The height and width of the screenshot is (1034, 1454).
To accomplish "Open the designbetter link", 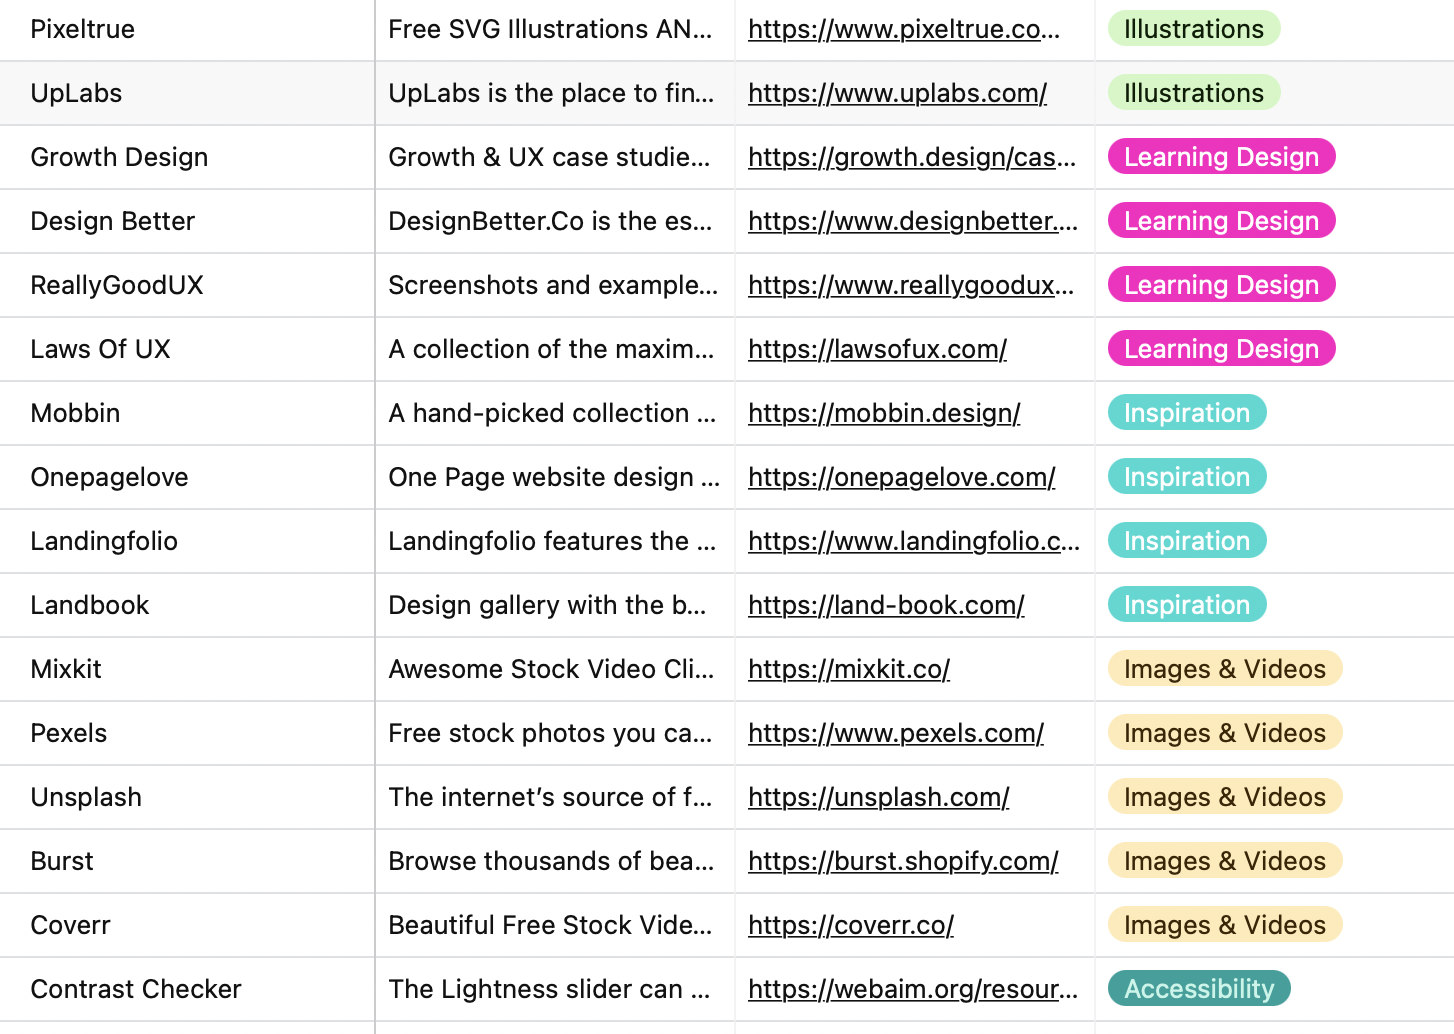I will (x=913, y=221).
